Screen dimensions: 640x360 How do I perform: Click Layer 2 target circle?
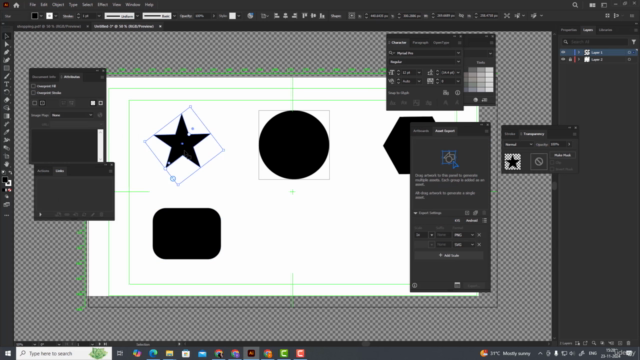coord(629,60)
